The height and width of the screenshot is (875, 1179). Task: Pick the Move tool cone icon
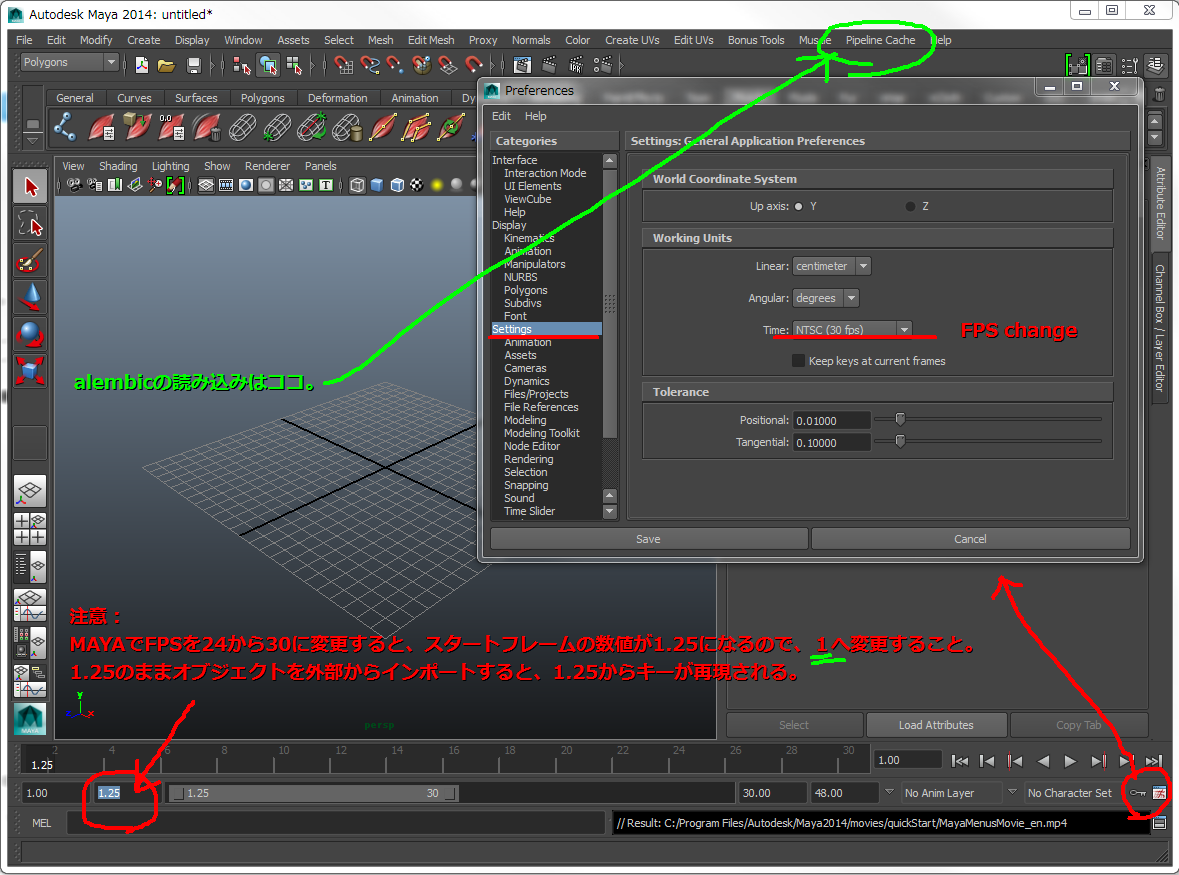tap(30, 297)
